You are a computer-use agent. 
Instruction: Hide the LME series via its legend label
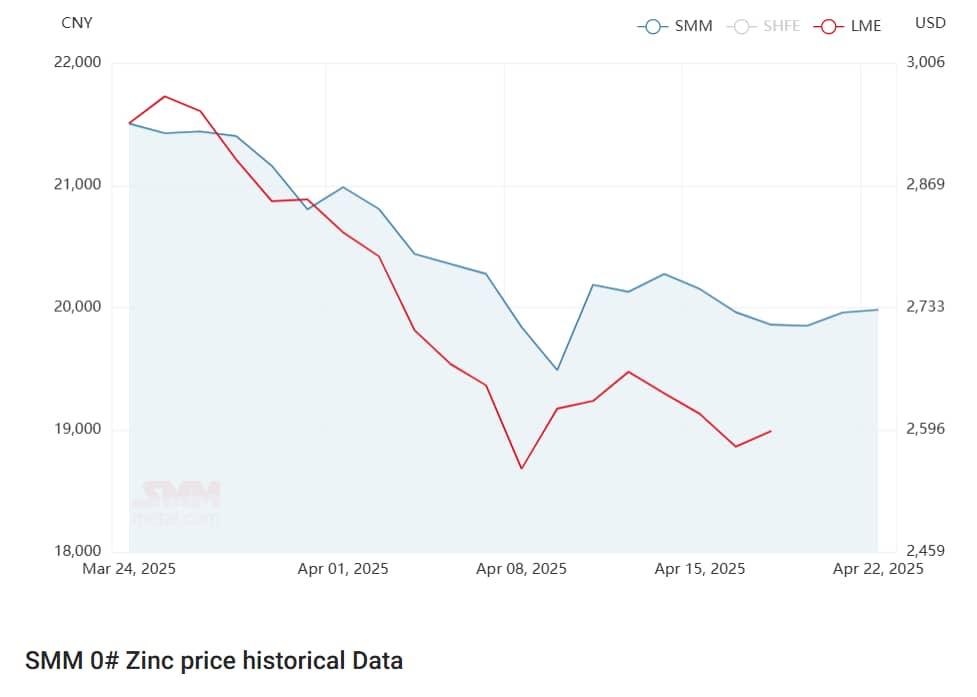point(865,26)
